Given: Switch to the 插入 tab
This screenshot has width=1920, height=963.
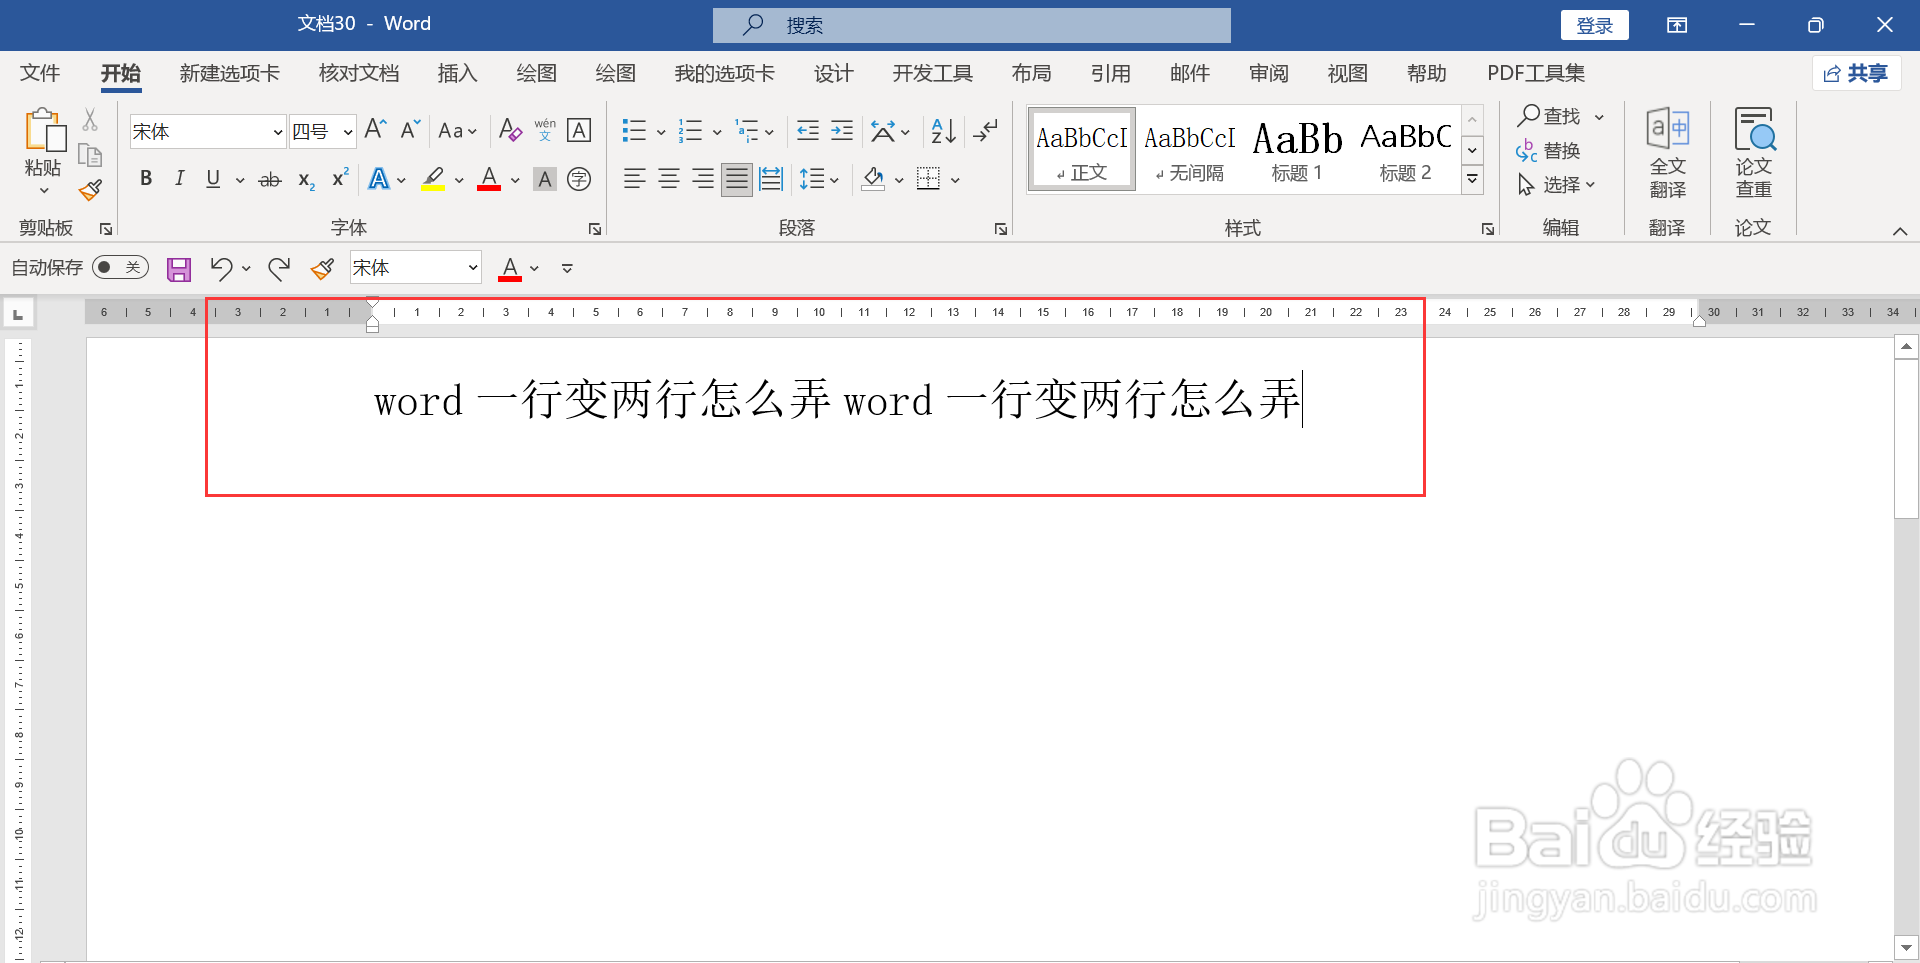Looking at the screenshot, I should point(457,73).
